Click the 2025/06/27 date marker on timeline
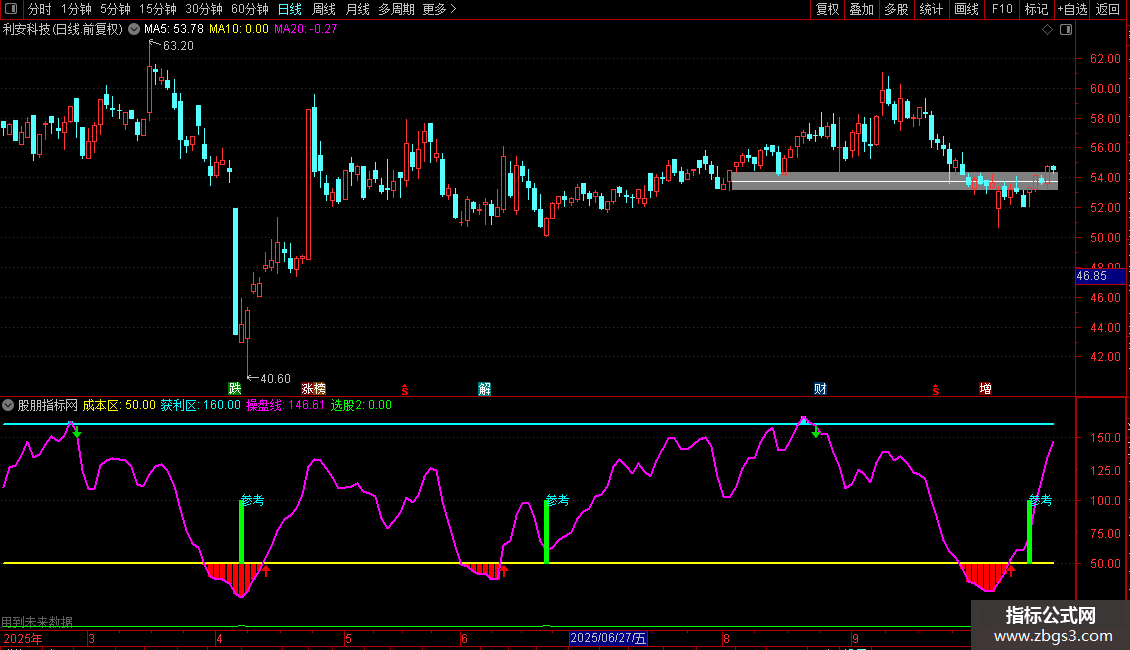The width and height of the screenshot is (1130, 650). (x=608, y=638)
